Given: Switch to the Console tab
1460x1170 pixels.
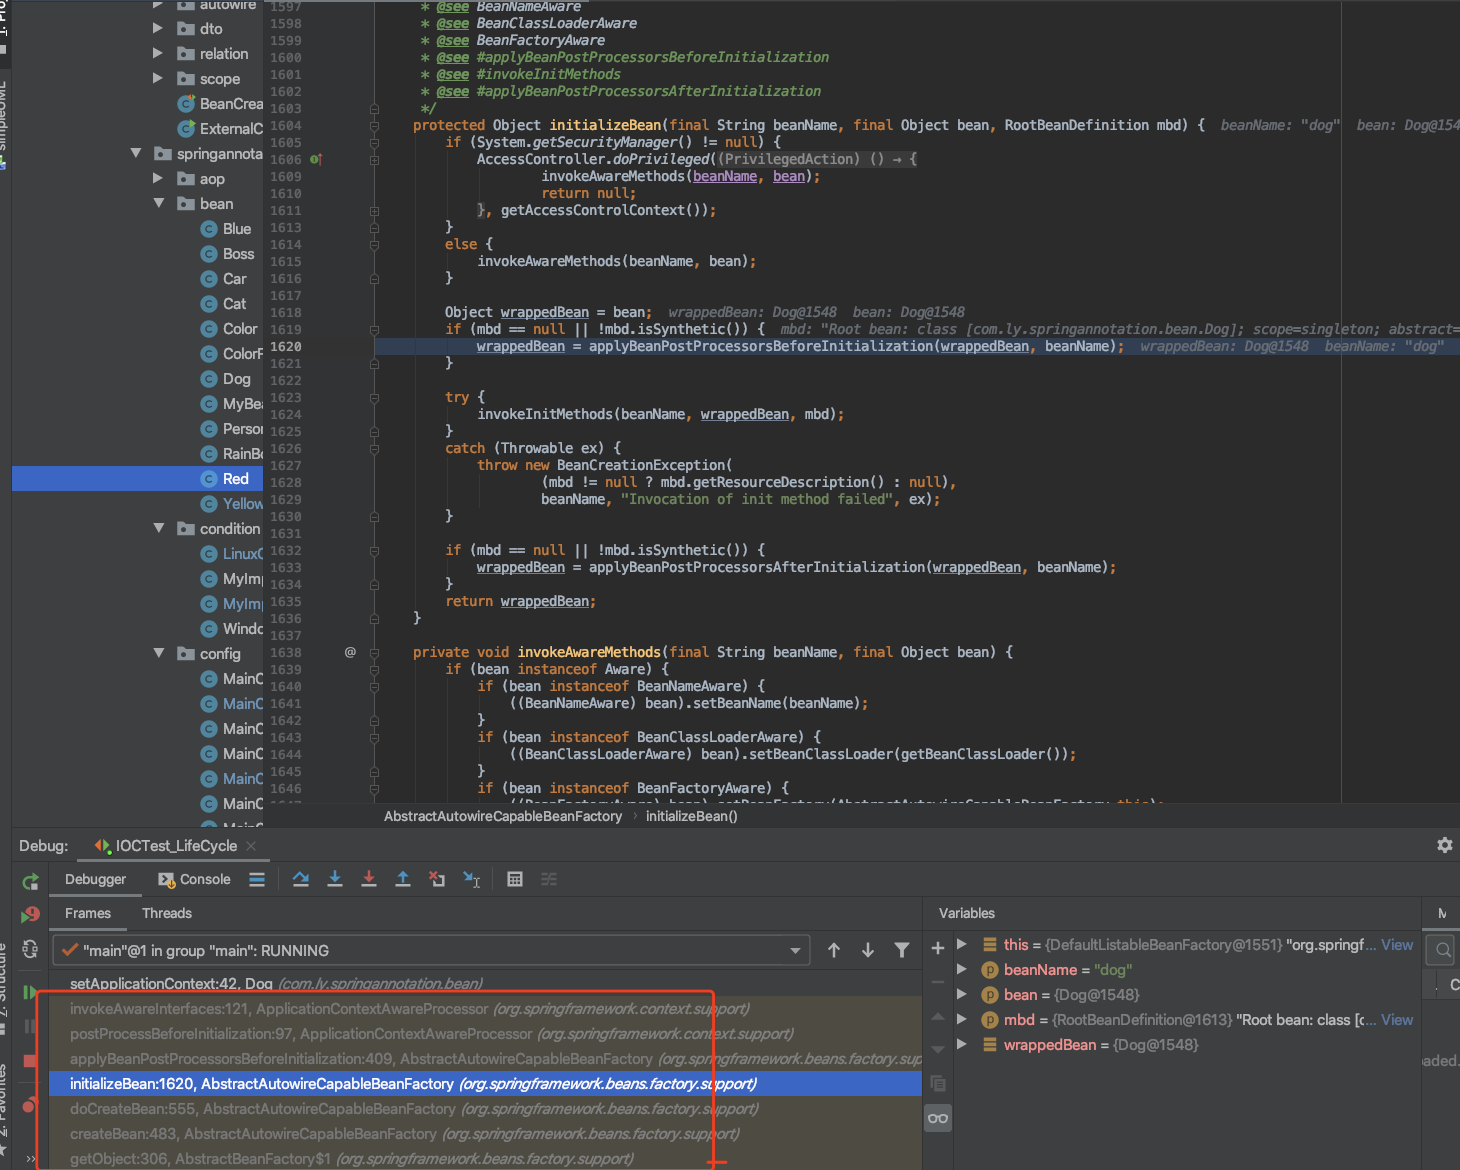Looking at the screenshot, I should click(195, 879).
